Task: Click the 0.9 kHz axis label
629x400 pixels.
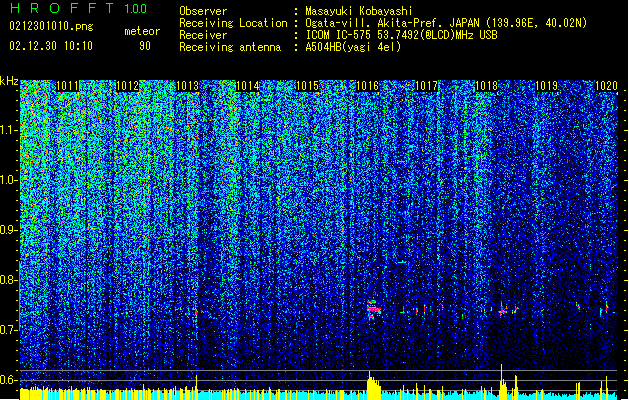Action: pos(8,230)
